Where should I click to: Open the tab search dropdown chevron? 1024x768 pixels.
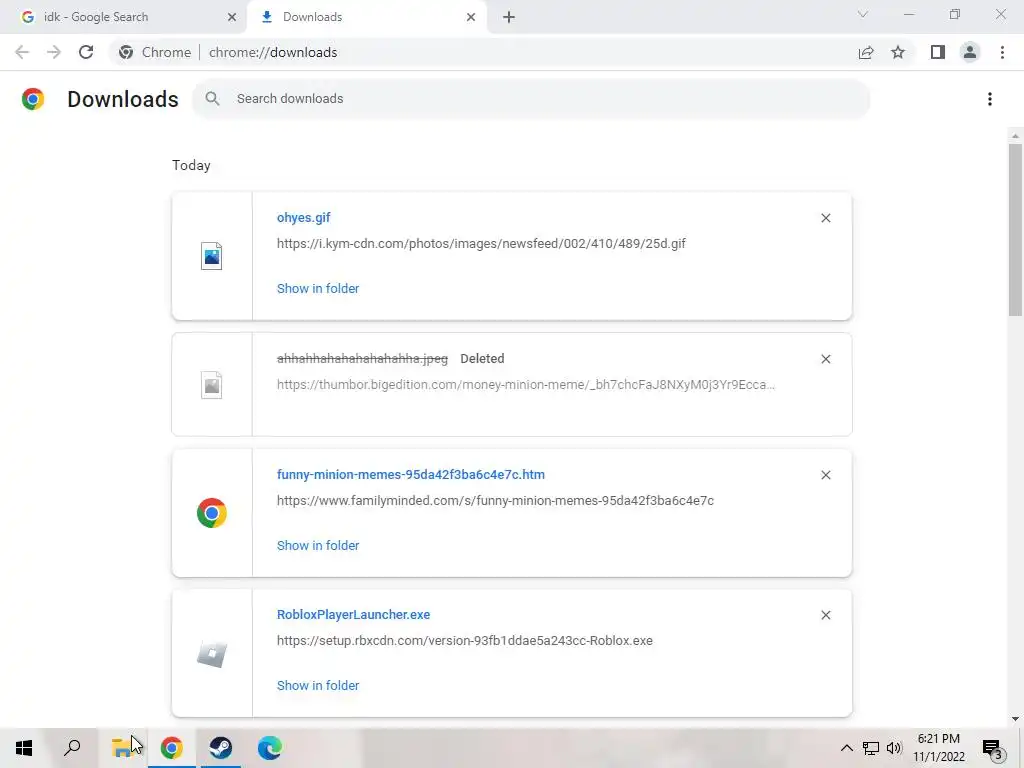(x=863, y=14)
